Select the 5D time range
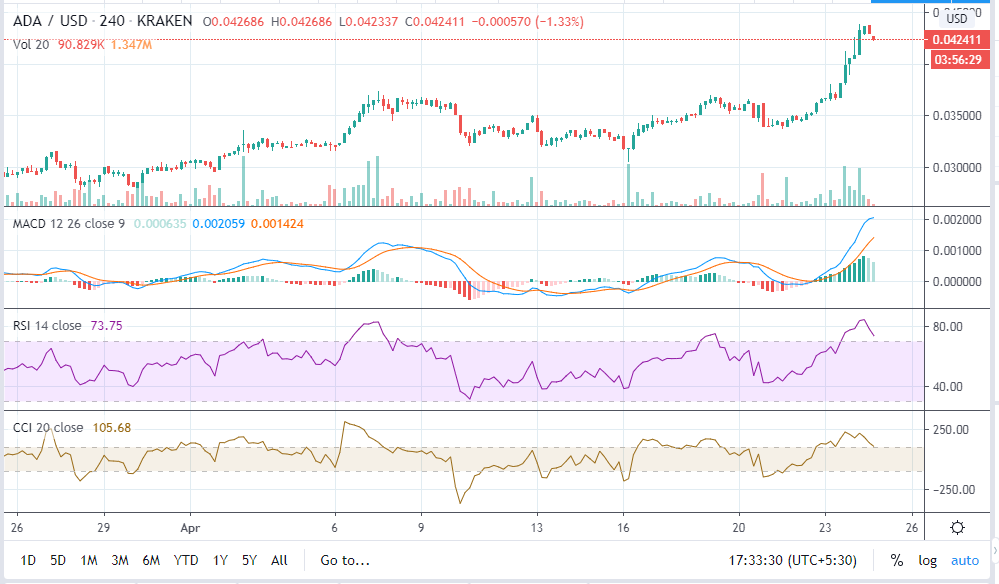Image resolution: width=999 pixels, height=584 pixels. (x=58, y=560)
